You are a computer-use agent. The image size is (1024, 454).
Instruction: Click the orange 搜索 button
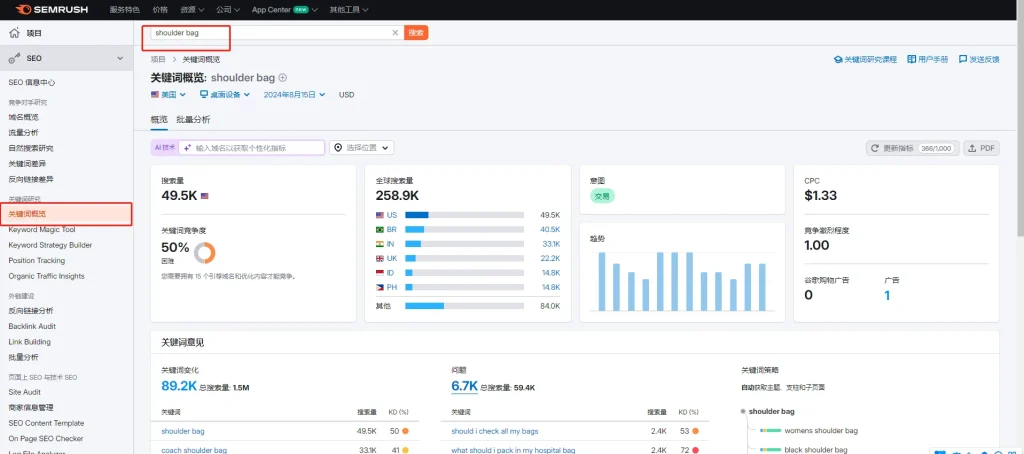416,33
